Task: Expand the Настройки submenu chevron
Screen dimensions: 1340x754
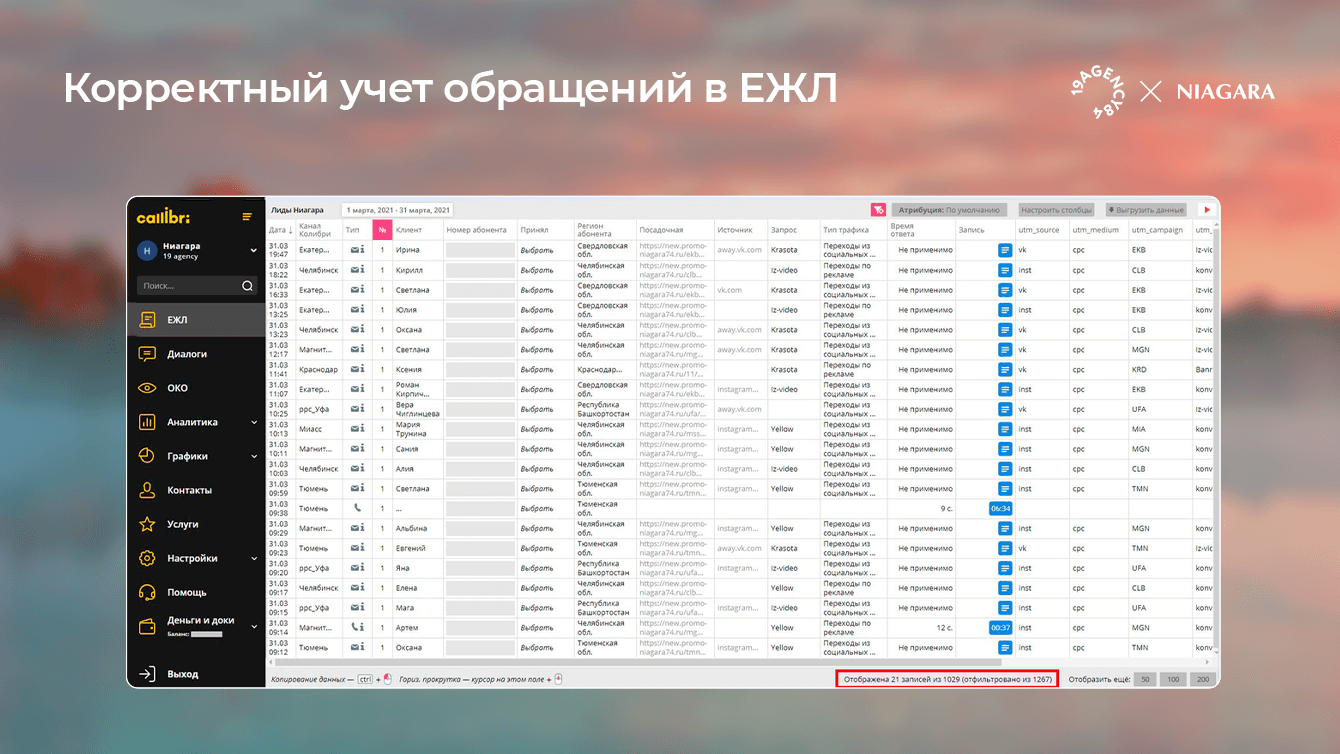Action: (254, 558)
